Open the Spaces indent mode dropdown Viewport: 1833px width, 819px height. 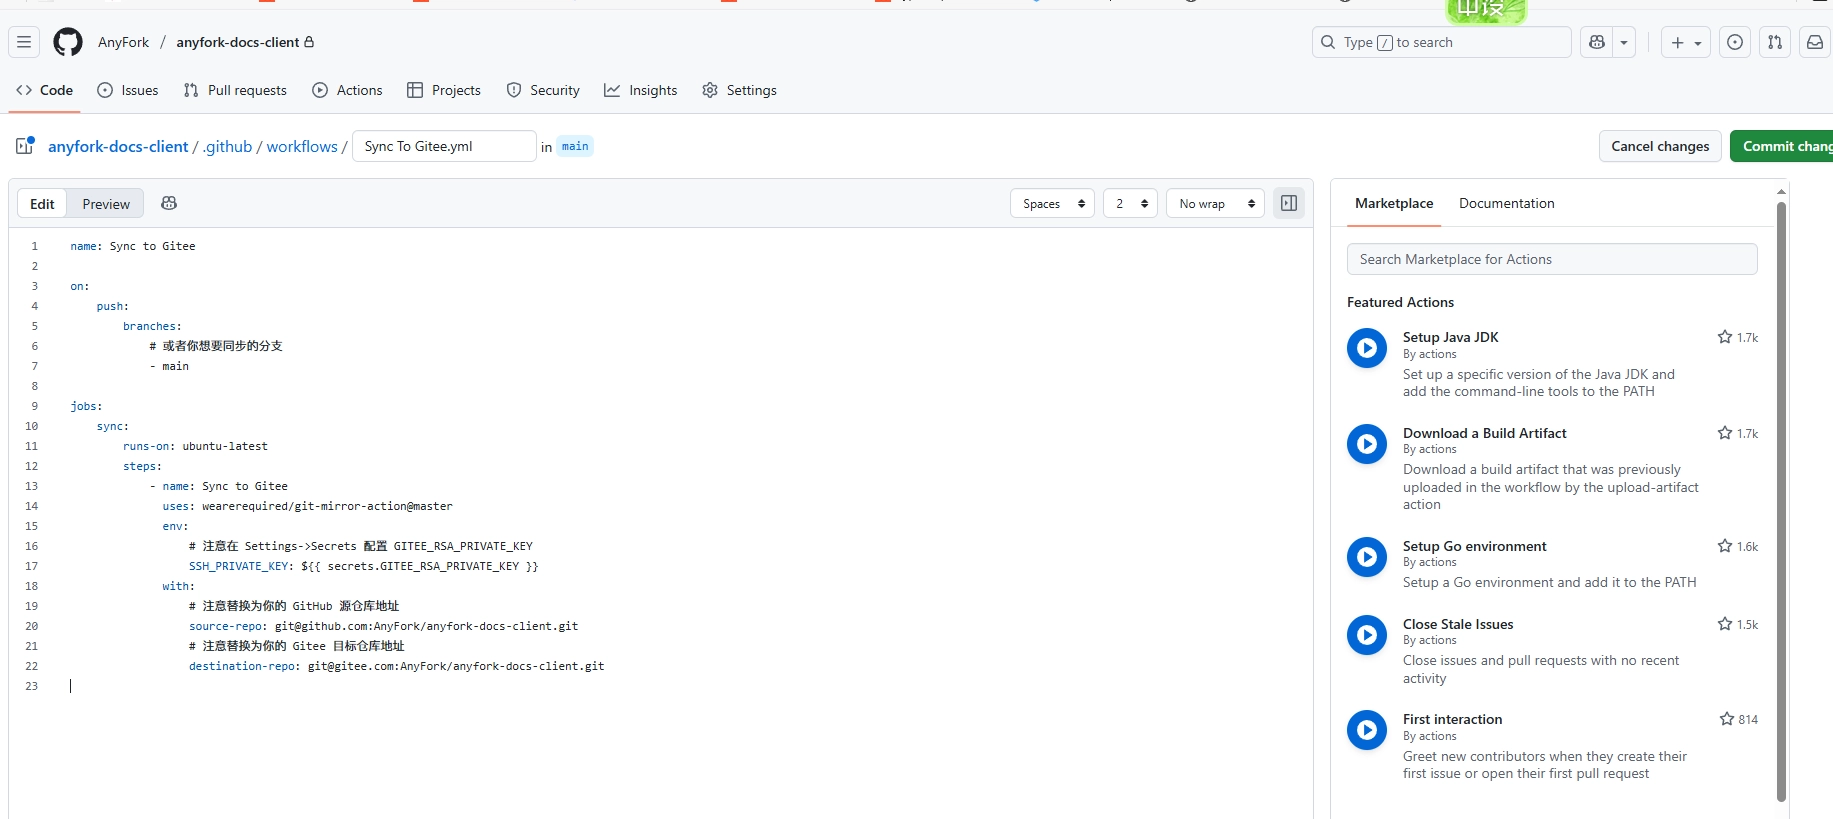tap(1052, 204)
